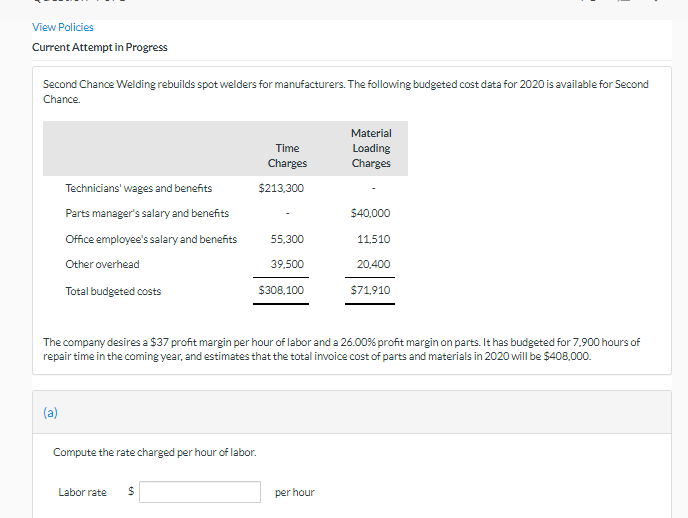This screenshot has height=518, width=688.
Task: Click the Current Attempt in Progress heading
Action: pos(100,47)
